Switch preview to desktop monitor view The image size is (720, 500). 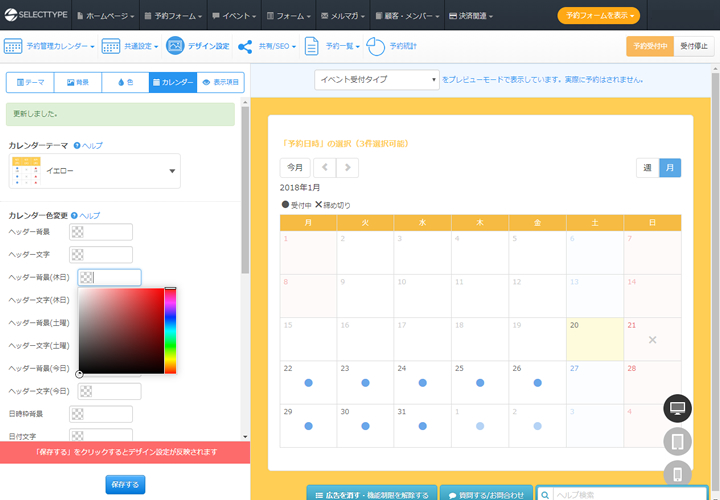(x=677, y=408)
